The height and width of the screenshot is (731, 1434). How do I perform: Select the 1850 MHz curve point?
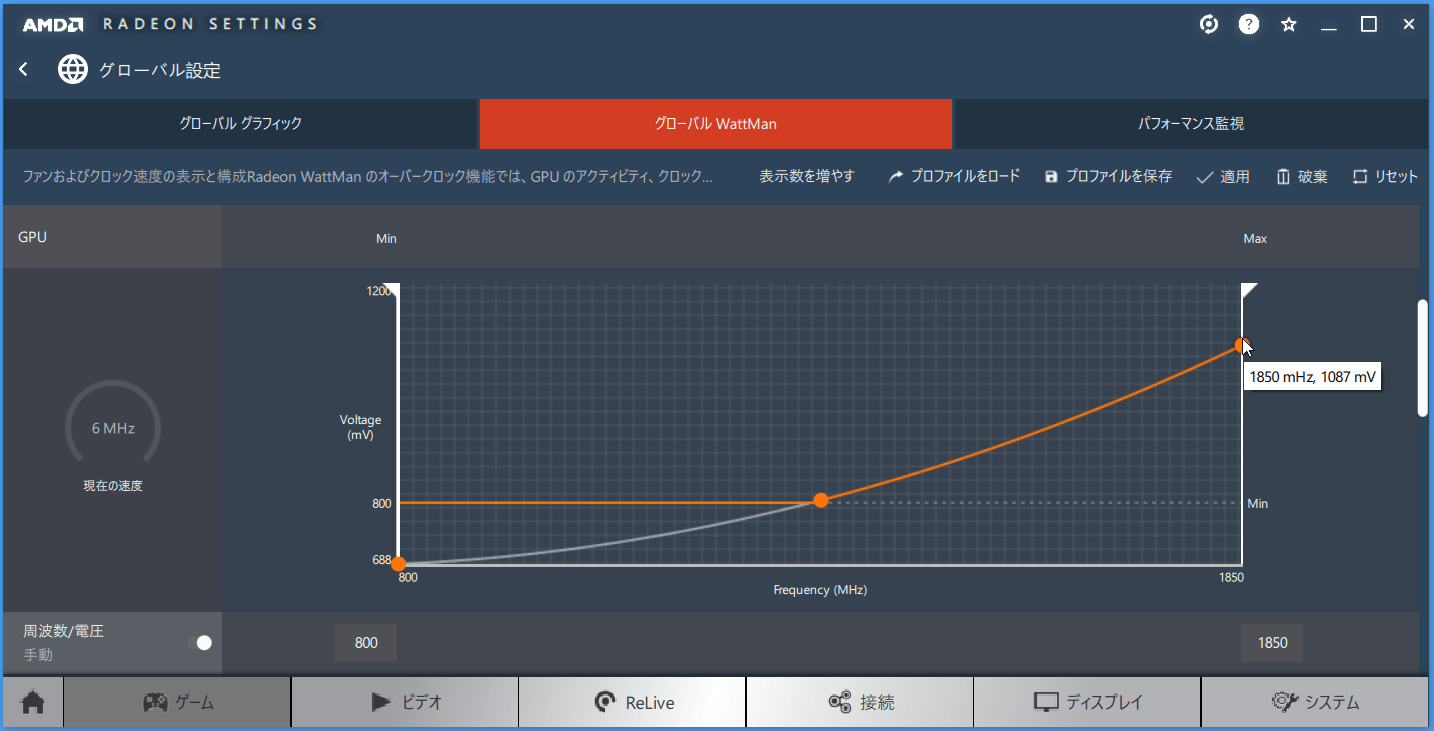1241,345
